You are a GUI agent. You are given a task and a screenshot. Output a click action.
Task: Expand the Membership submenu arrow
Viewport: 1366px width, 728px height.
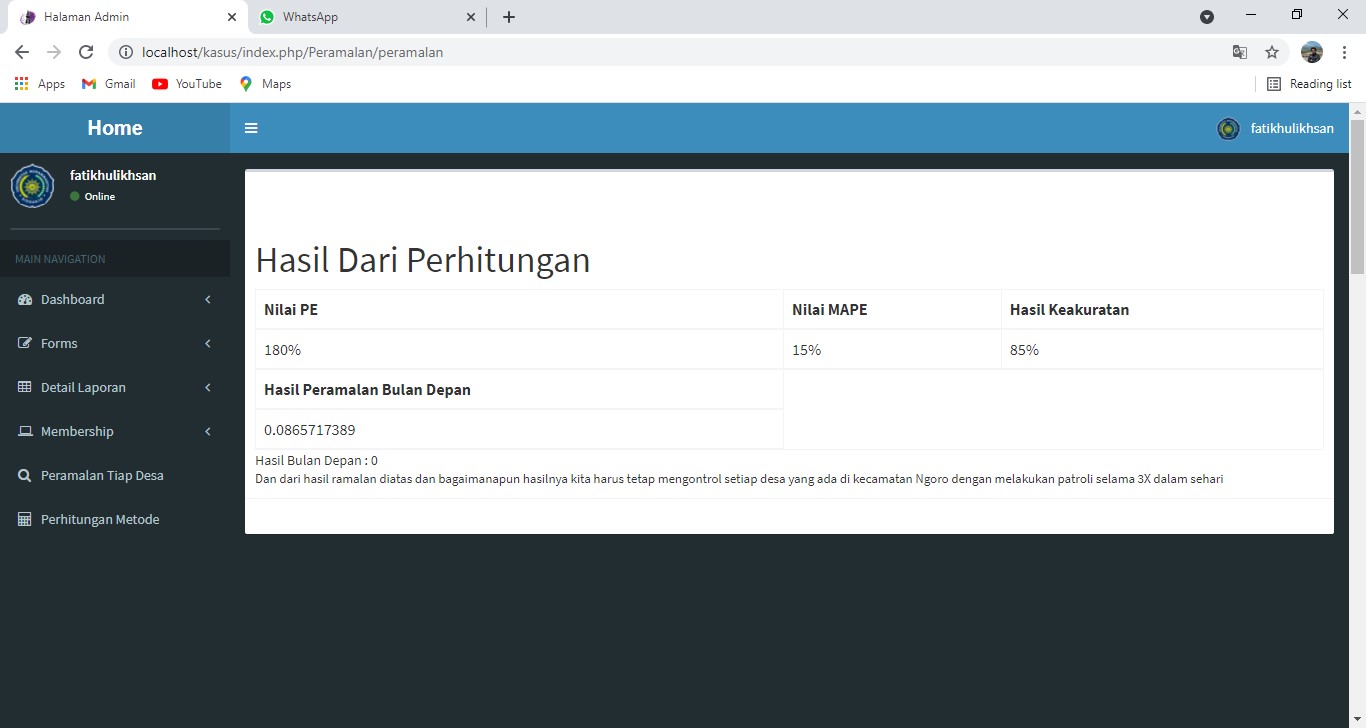tap(208, 432)
